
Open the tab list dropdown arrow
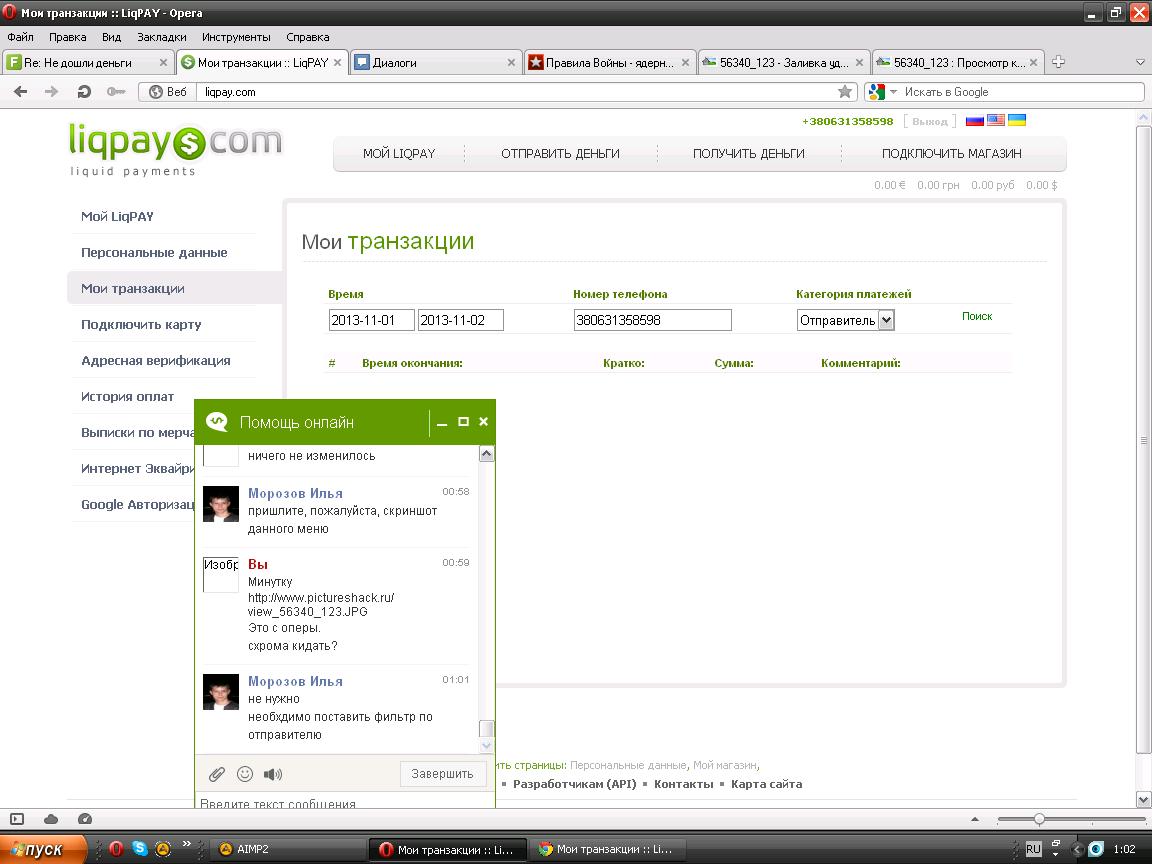(1140, 62)
